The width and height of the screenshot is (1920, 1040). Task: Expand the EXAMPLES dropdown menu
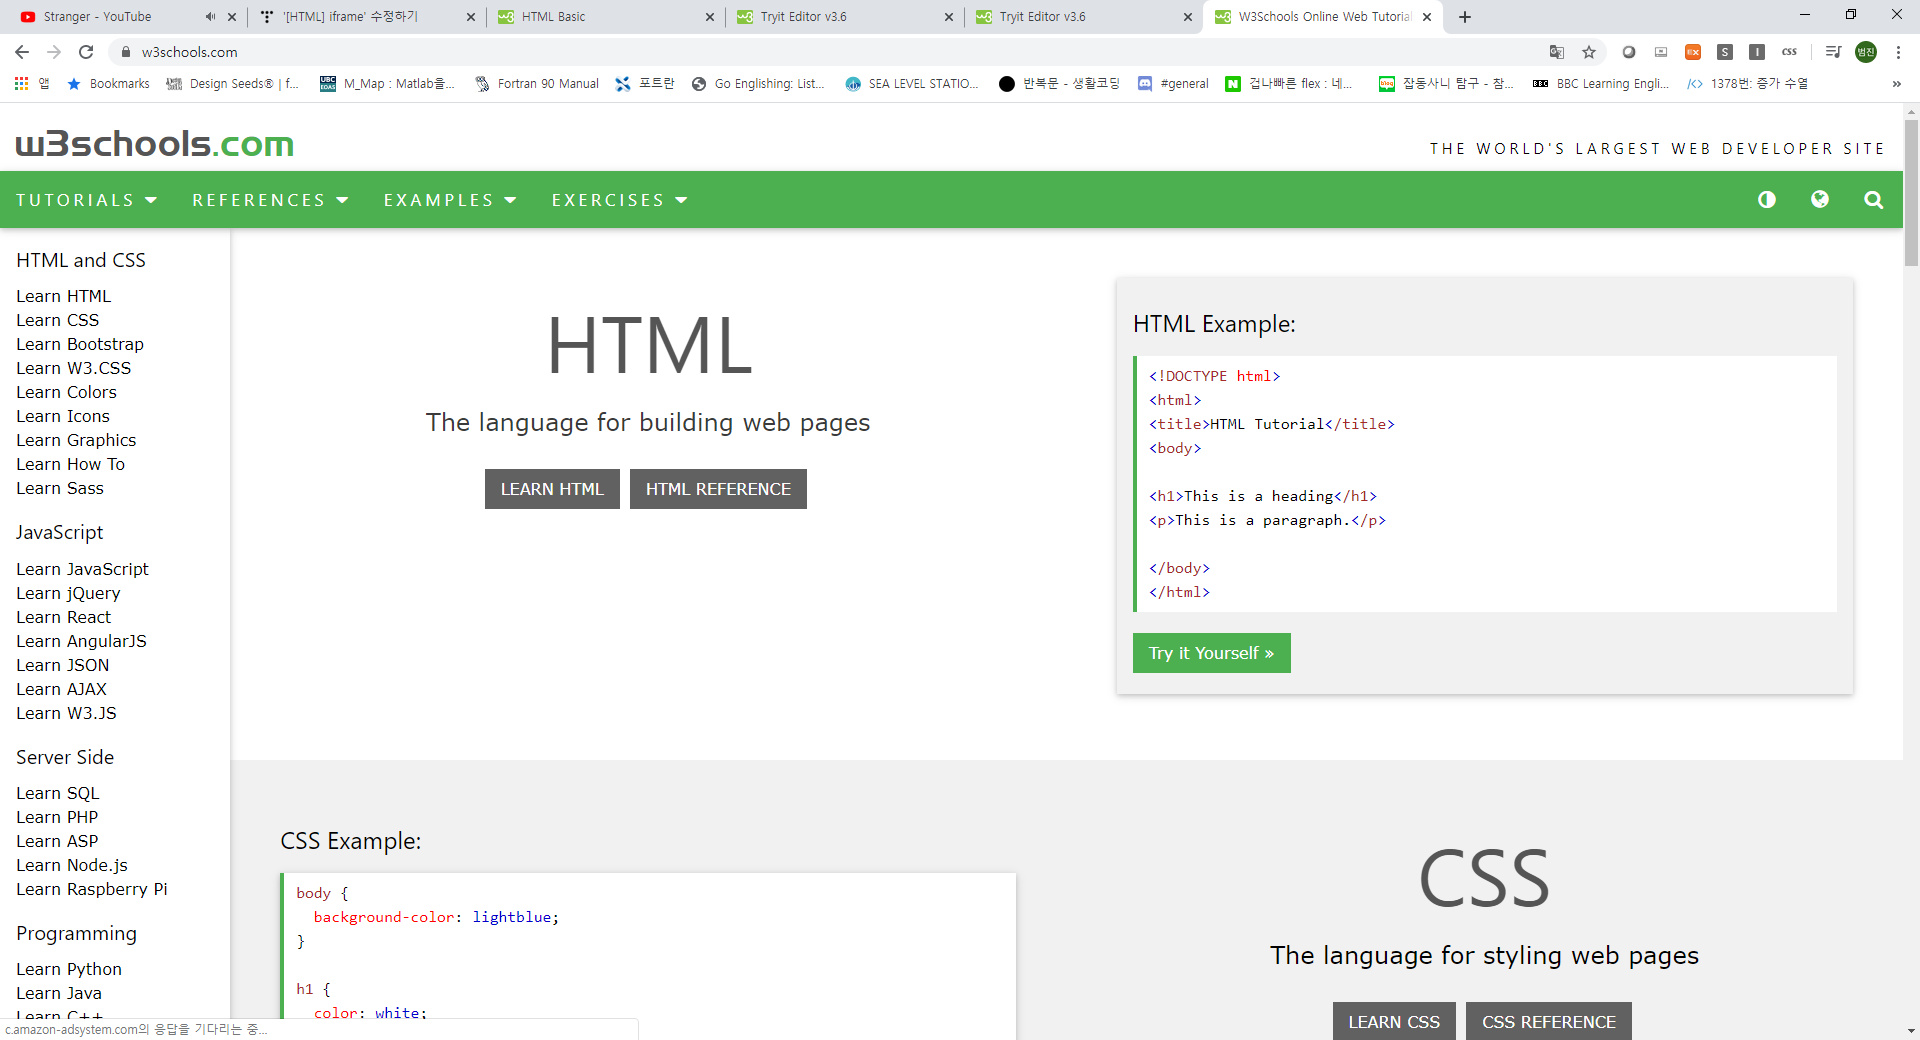pyautogui.click(x=450, y=200)
